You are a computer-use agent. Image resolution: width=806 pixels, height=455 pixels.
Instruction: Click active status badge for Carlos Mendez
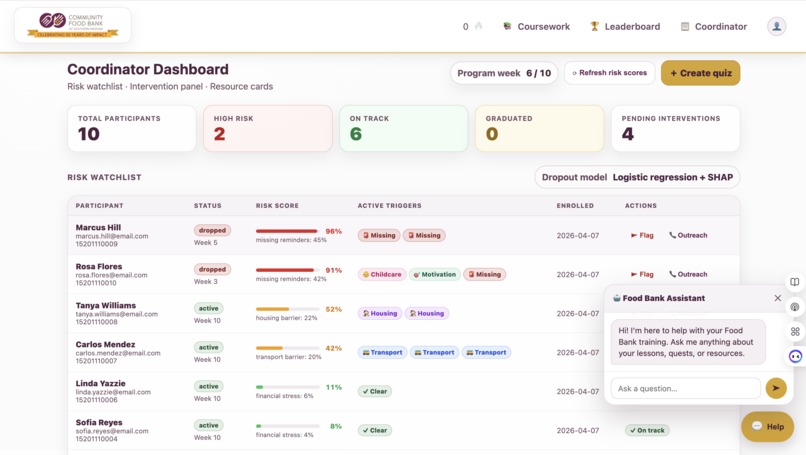point(208,348)
